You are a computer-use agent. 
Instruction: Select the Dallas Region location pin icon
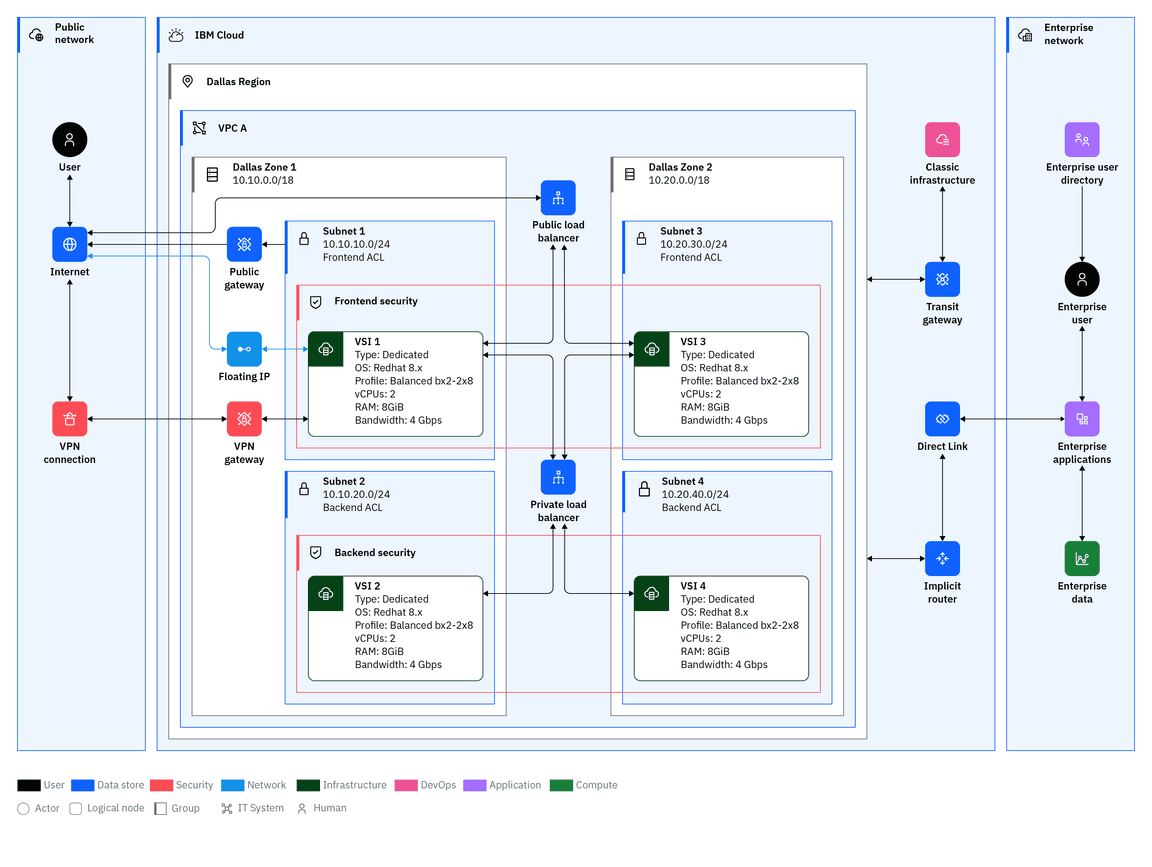click(x=188, y=82)
